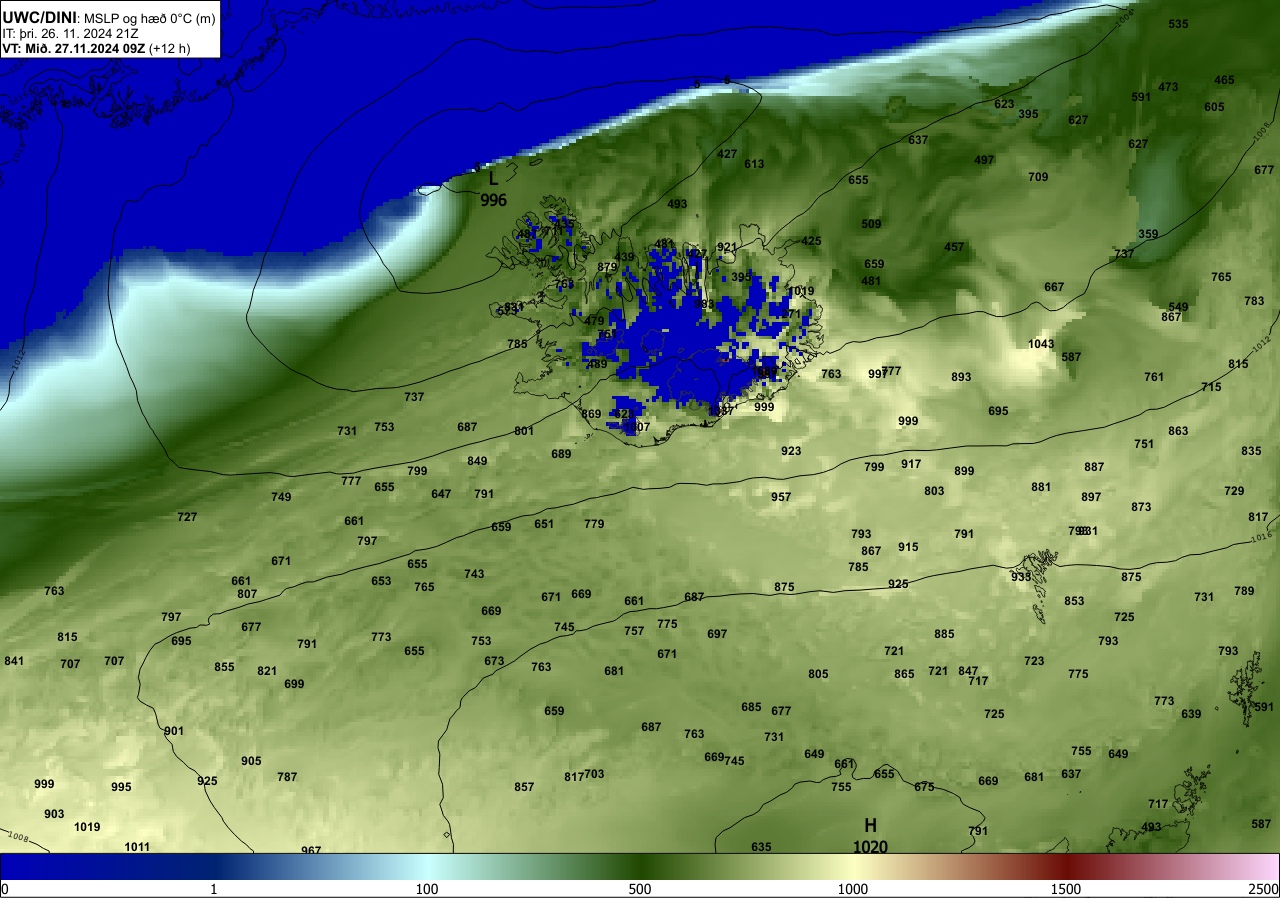Image resolution: width=1280 pixels, height=898 pixels.
Task: Click the height value 803
Action: click(x=935, y=492)
